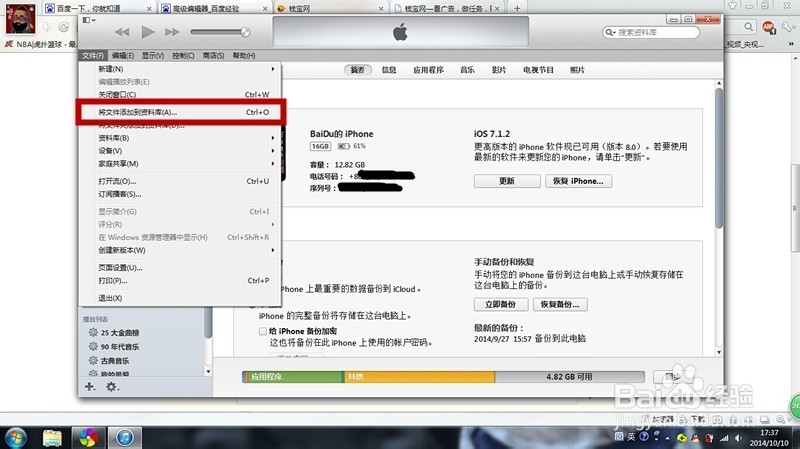Enable 给 iPhone 备份加密 checkbox
Image resolution: width=800 pixels, height=449 pixels.
(x=263, y=331)
